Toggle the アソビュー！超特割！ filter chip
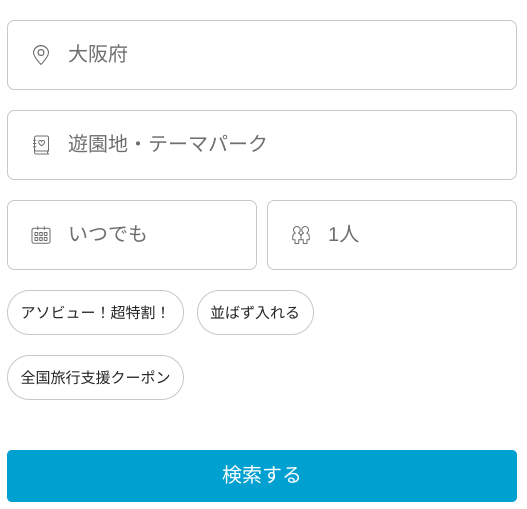Image resolution: width=527 pixels, height=509 pixels. 95,313
